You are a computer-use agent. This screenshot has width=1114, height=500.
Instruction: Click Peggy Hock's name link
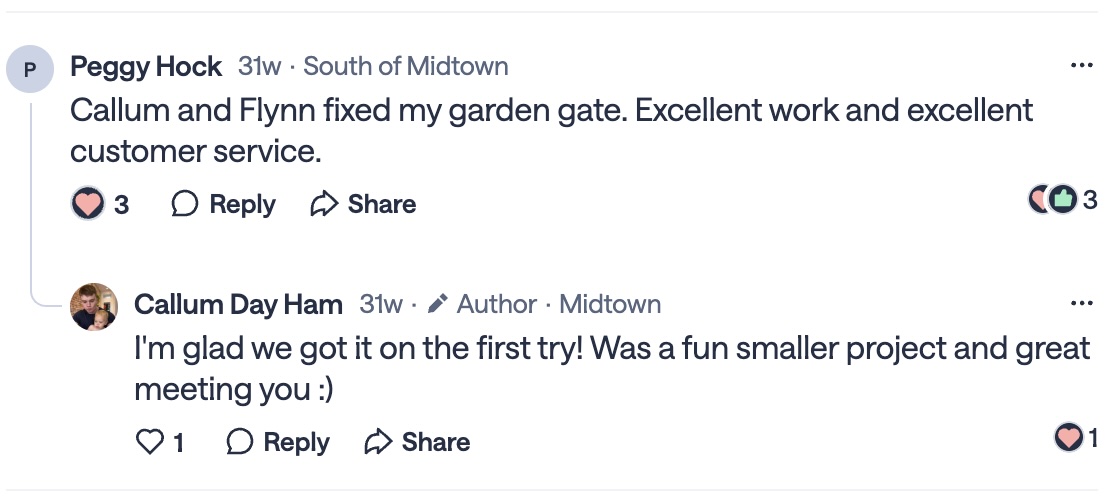tap(146, 67)
